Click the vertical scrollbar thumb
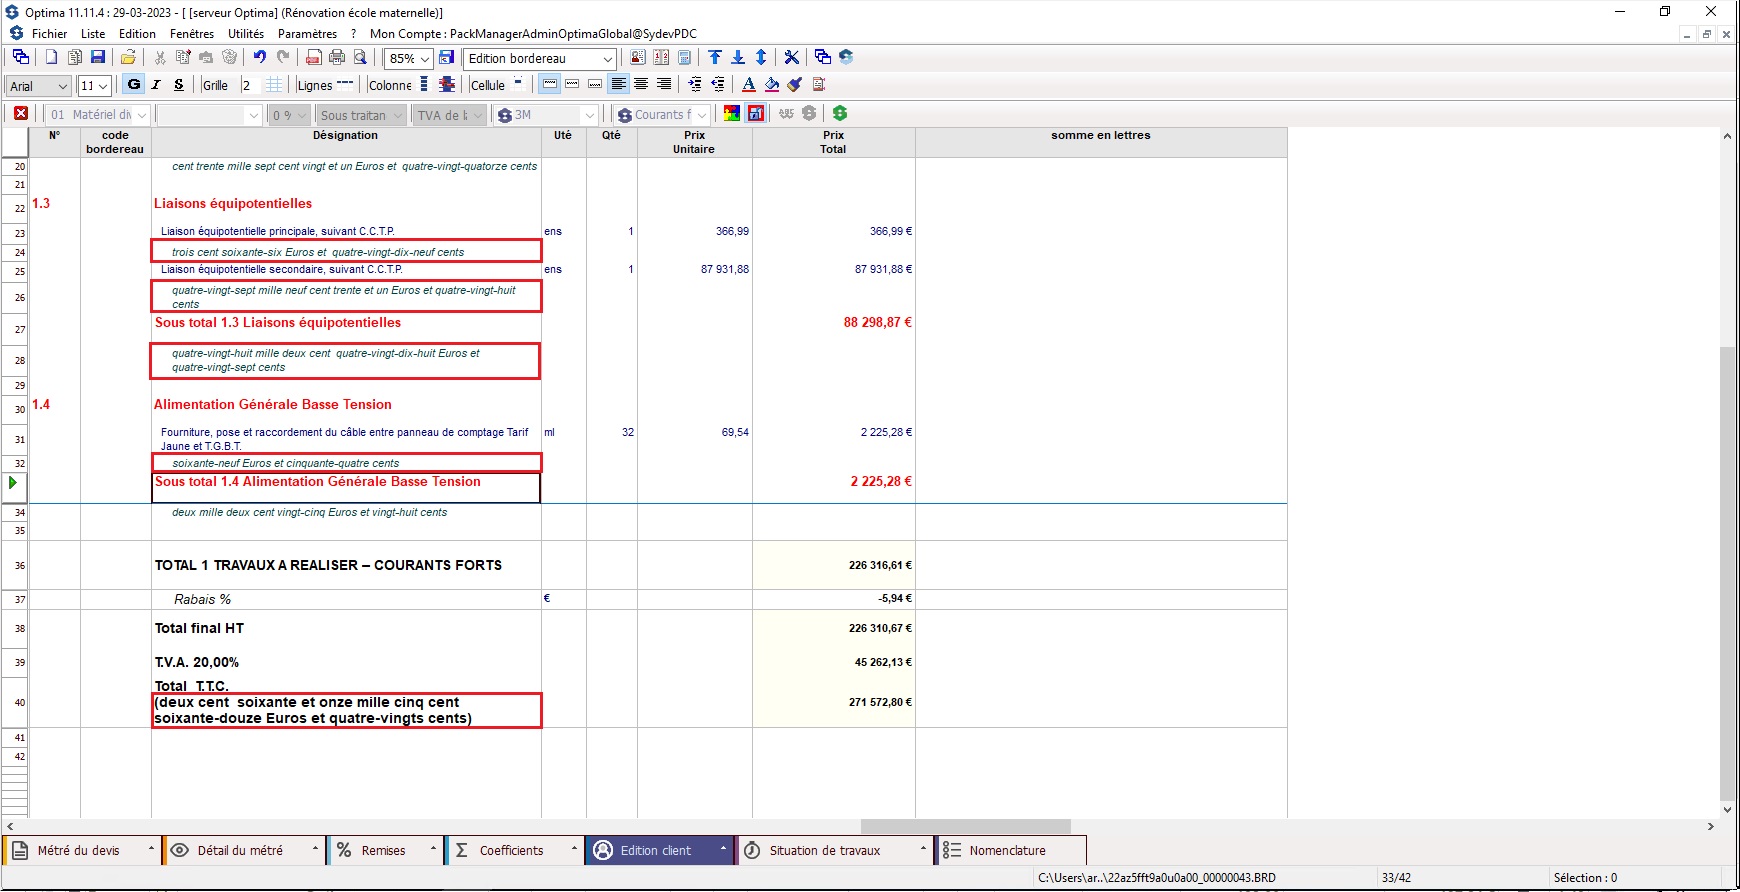This screenshot has width=1740, height=892. tap(1727, 573)
